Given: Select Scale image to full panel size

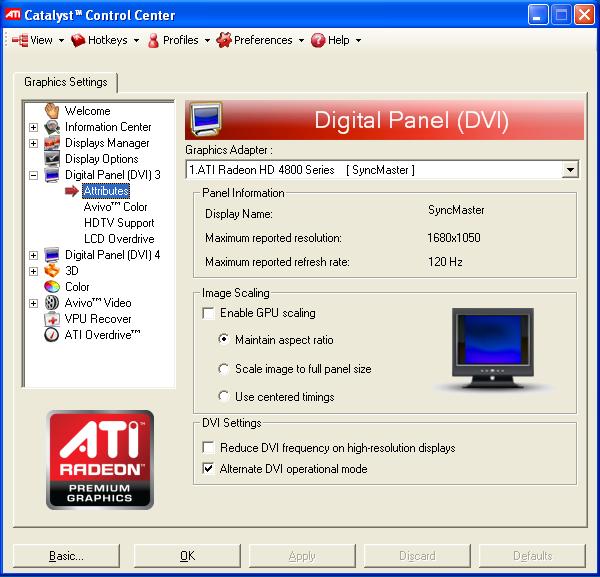Looking at the screenshot, I should click(224, 369).
